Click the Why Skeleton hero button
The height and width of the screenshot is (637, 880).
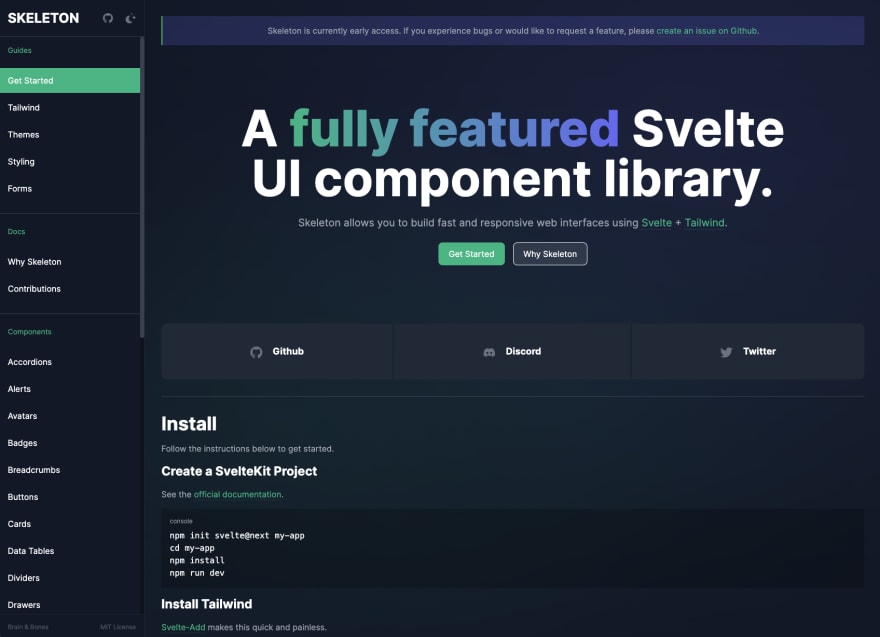click(x=550, y=254)
